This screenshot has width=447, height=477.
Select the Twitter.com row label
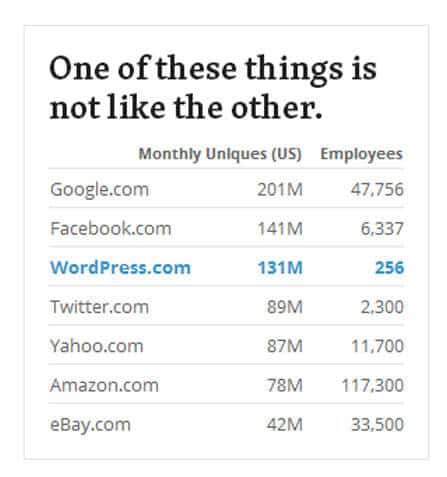point(99,307)
